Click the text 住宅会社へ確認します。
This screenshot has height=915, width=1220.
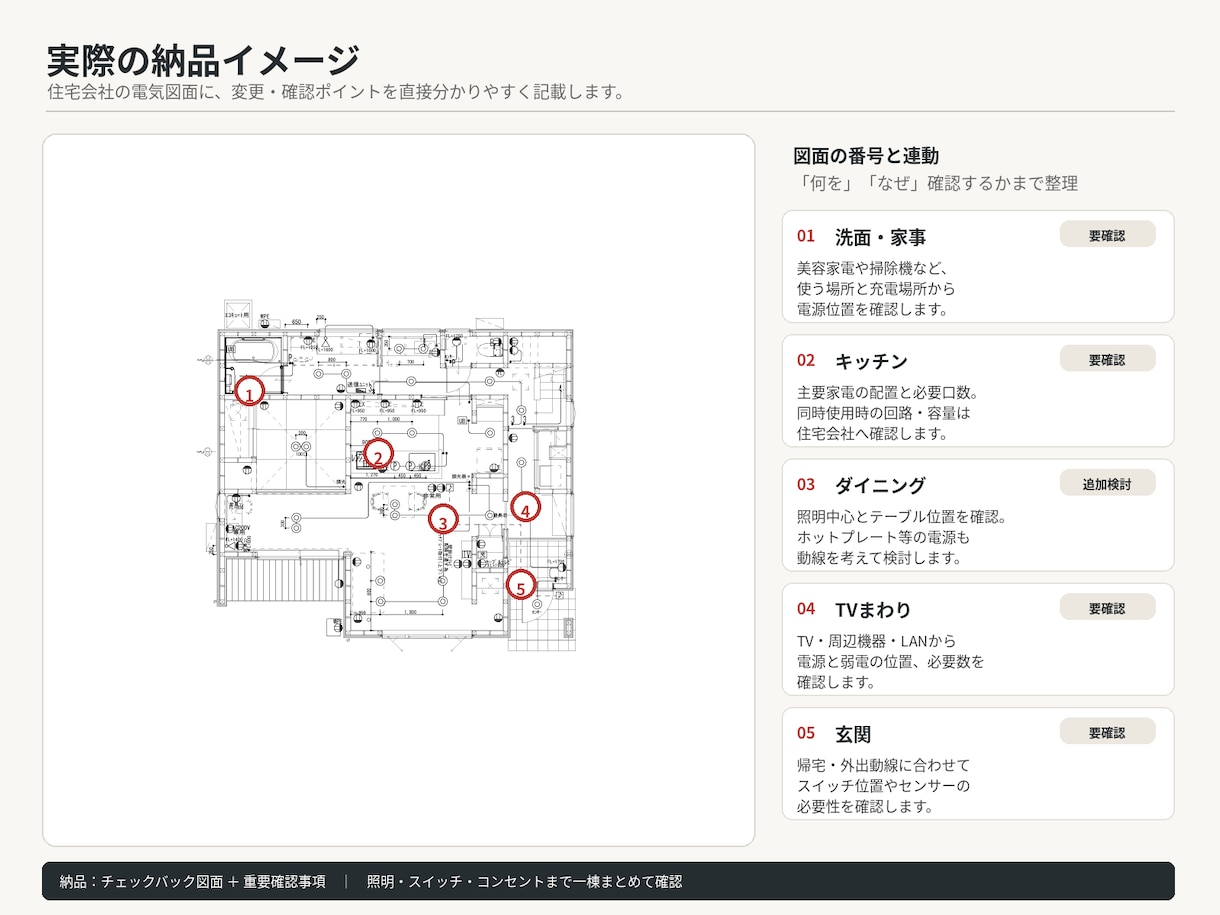pyautogui.click(x=872, y=433)
